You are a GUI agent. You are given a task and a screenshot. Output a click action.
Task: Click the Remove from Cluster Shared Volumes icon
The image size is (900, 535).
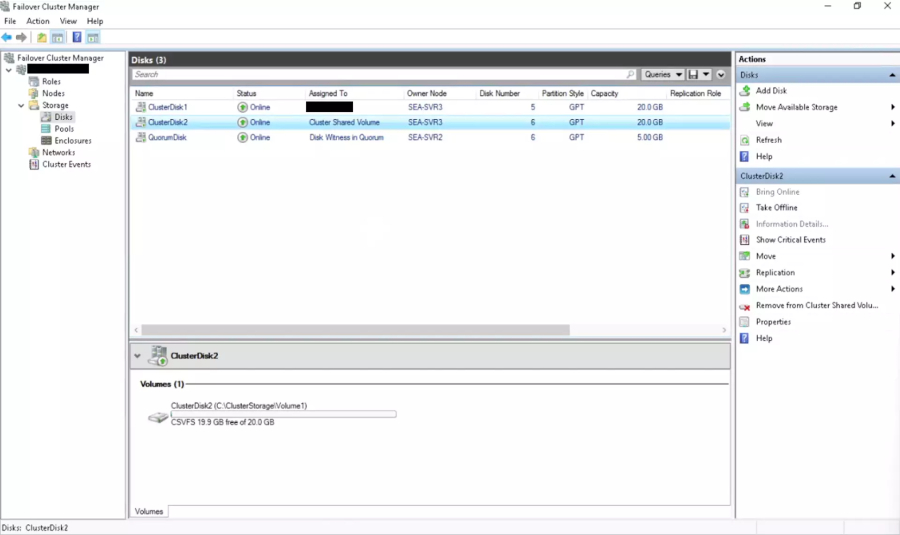745,306
